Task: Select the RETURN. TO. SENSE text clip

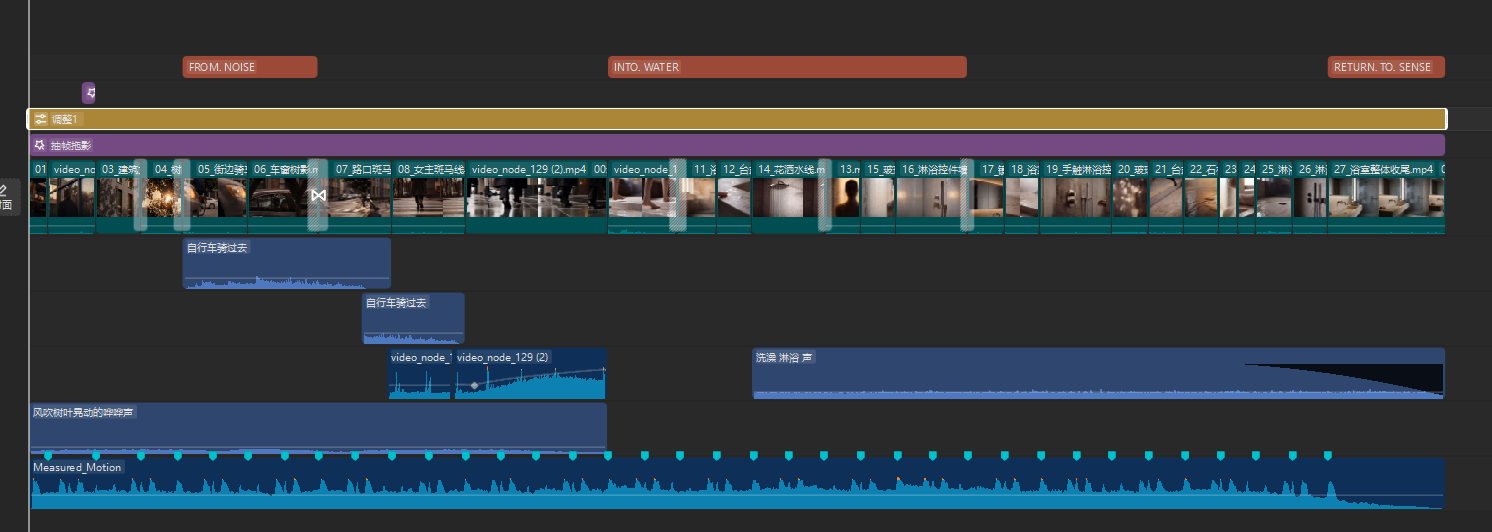Action: (x=1386, y=67)
